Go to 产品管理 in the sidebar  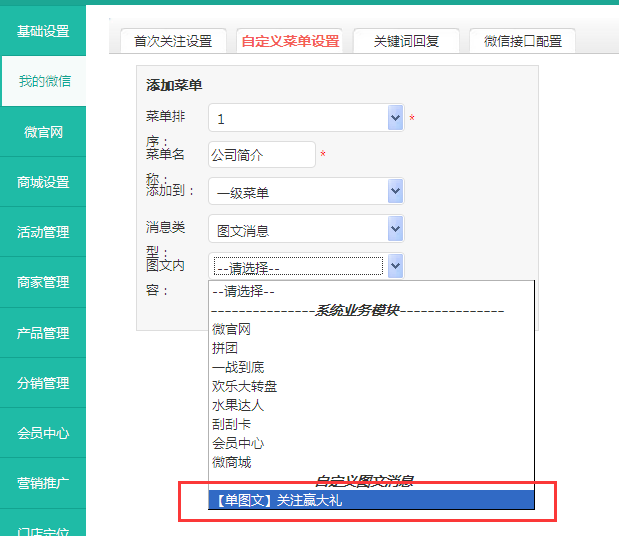point(43,333)
